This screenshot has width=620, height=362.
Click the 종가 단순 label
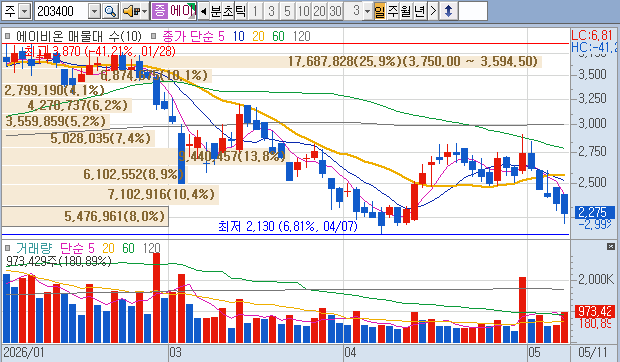point(187,36)
